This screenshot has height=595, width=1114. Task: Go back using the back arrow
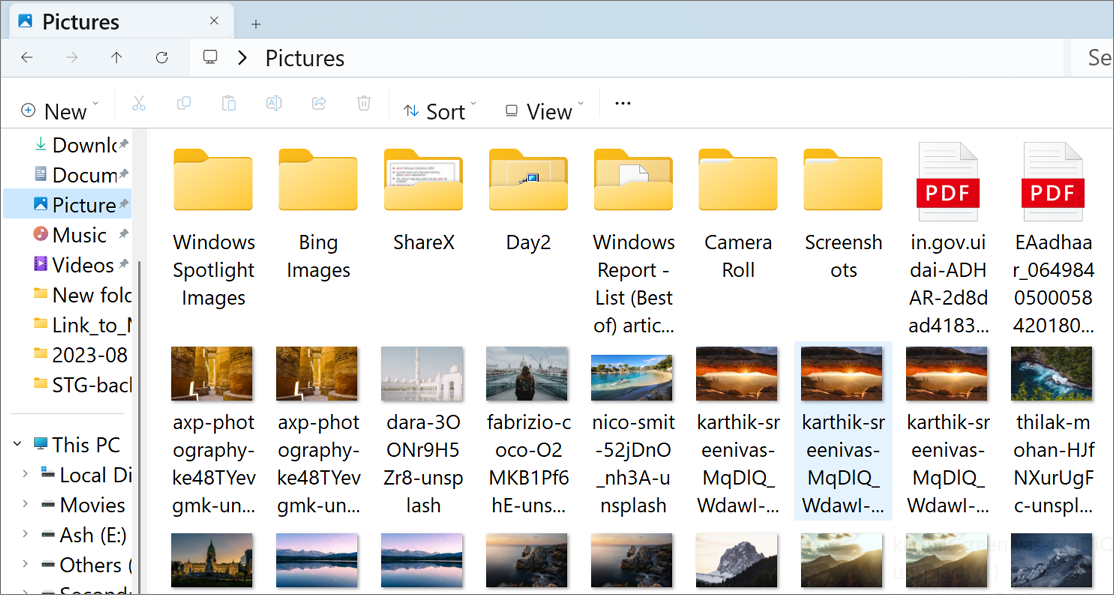(x=27, y=58)
